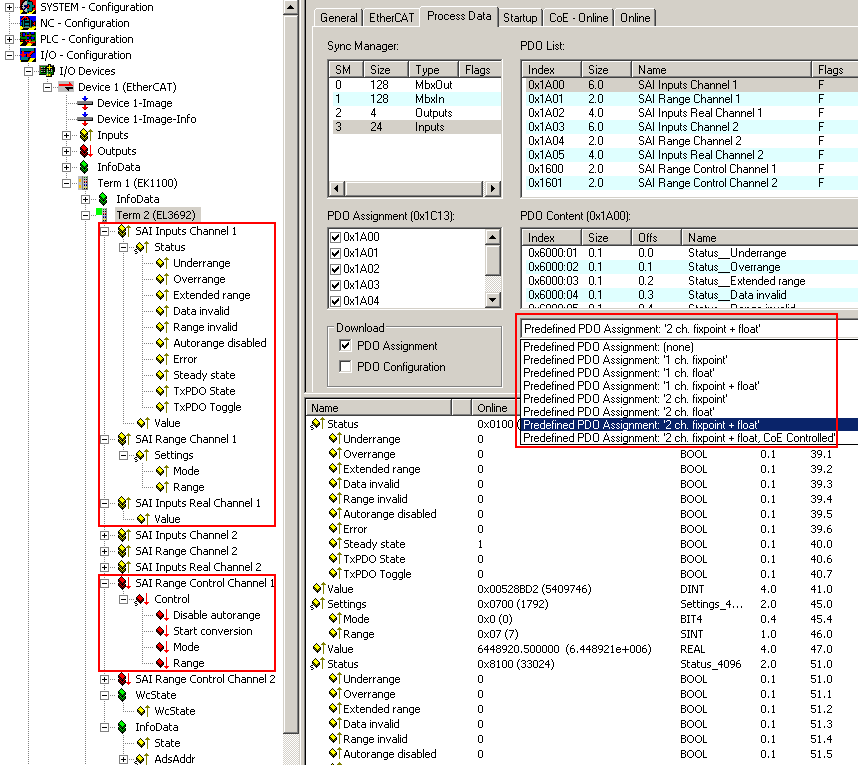
Task: Click the I/O Devices icon
Action: [x=47, y=71]
